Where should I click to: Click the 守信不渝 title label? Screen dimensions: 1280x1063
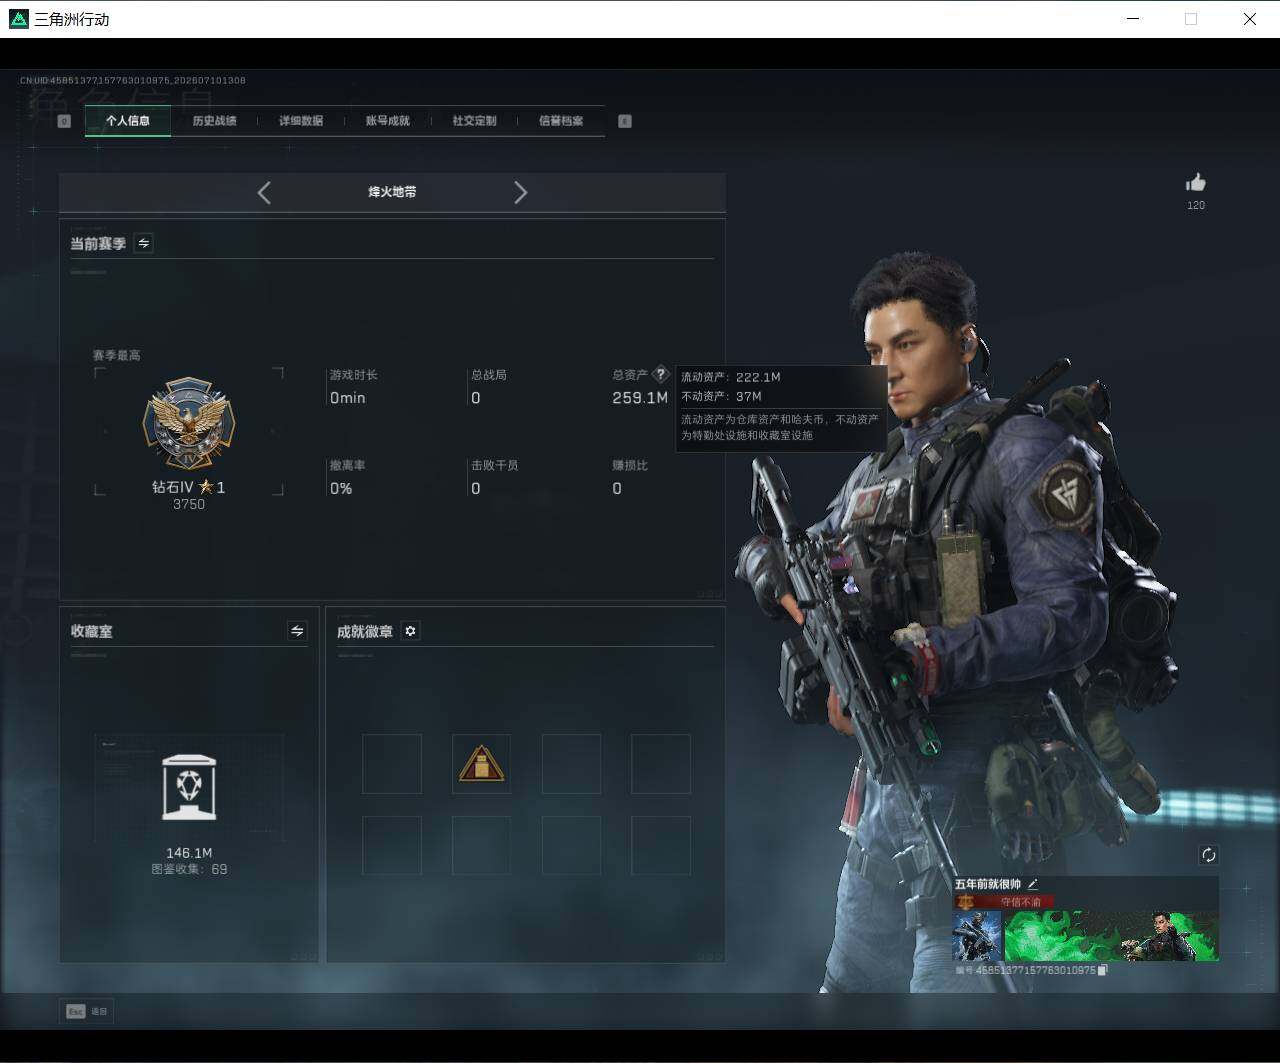(1021, 902)
